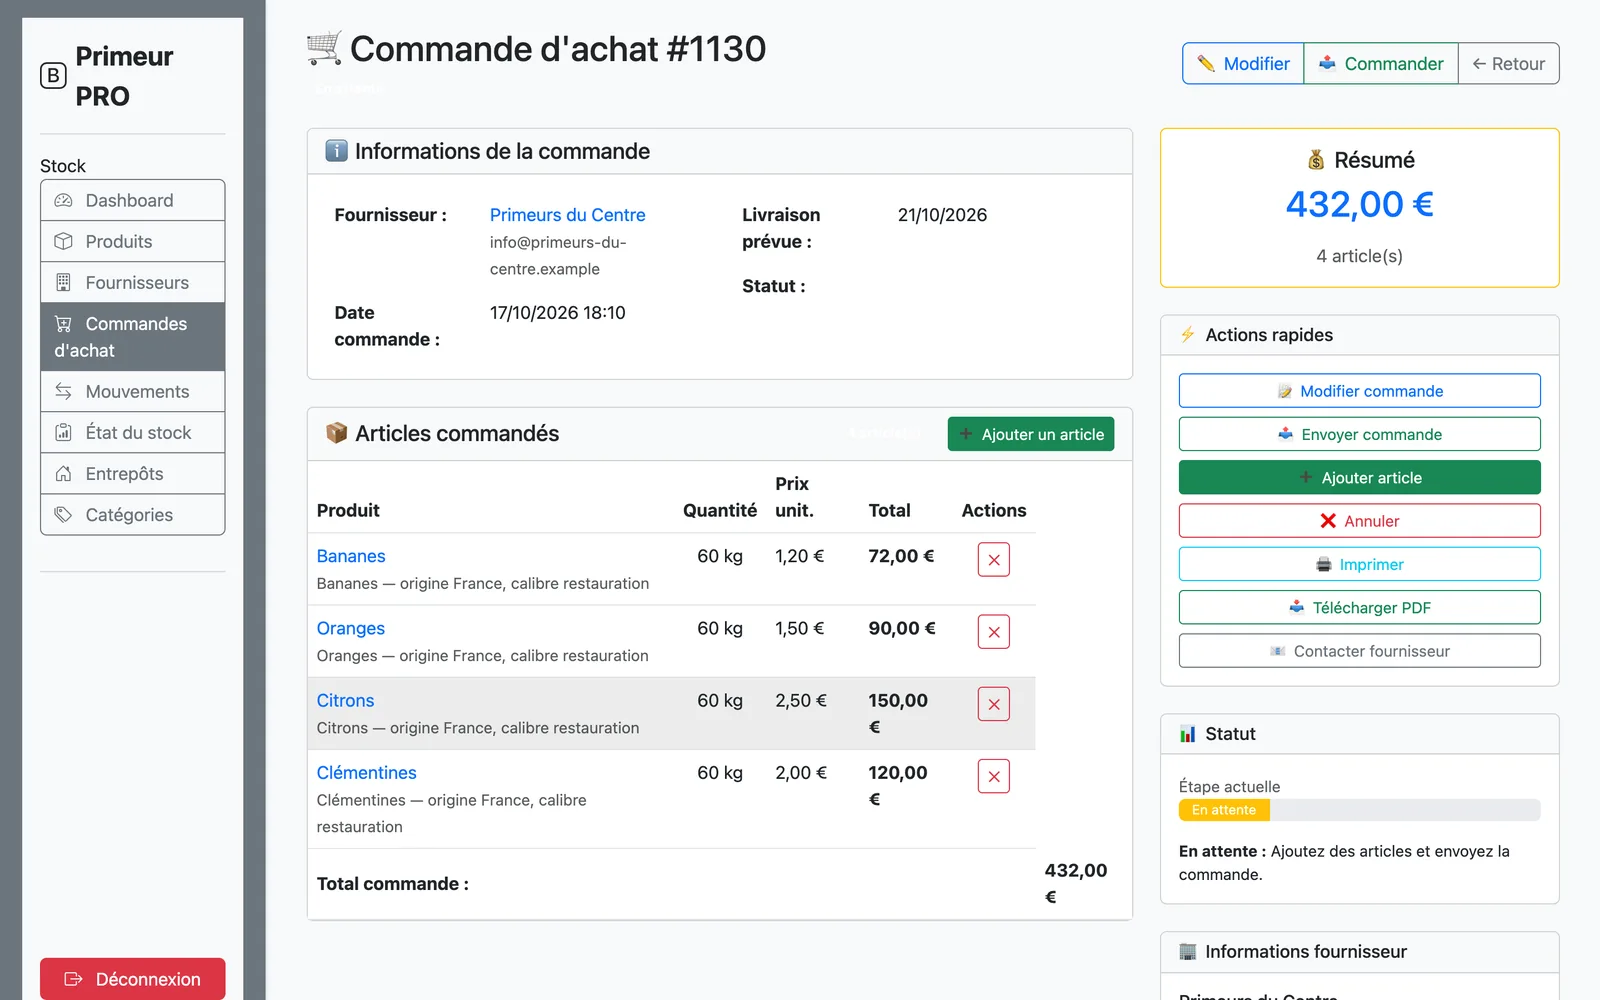1600x1000 pixels.
Task: Go to Produits in the sidebar
Action: coord(132,241)
